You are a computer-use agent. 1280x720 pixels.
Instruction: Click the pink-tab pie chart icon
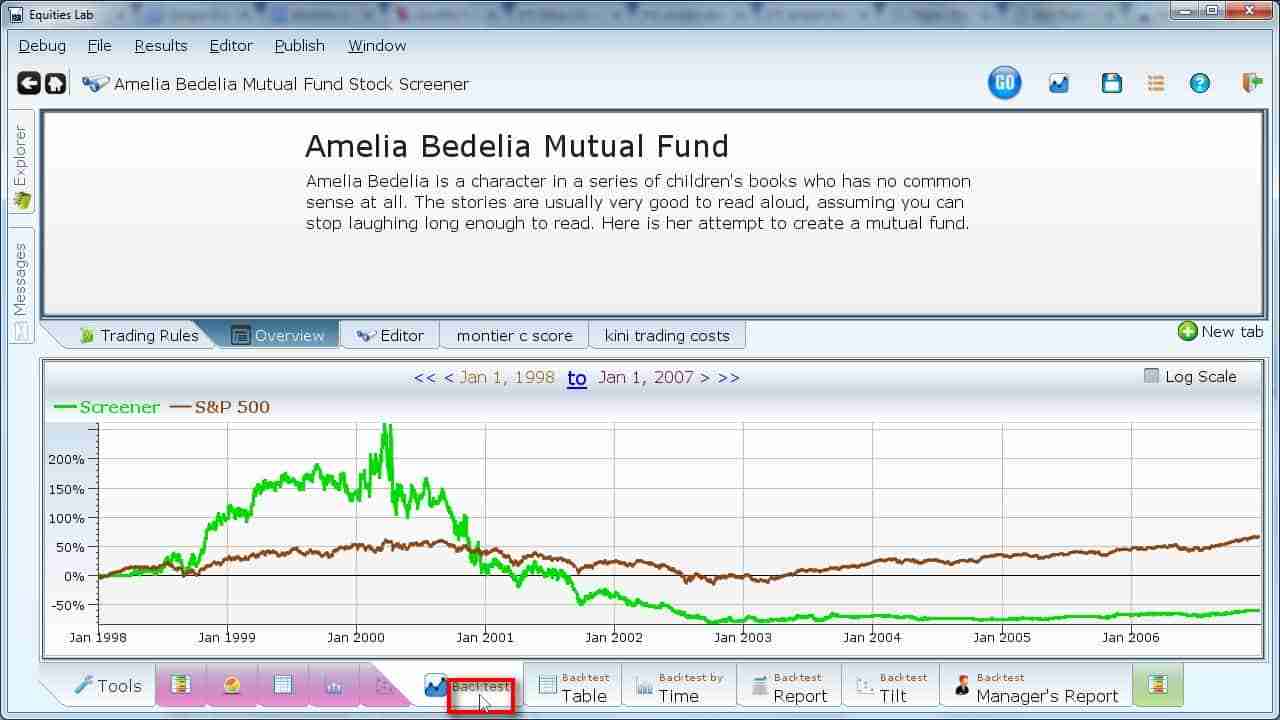coord(232,685)
